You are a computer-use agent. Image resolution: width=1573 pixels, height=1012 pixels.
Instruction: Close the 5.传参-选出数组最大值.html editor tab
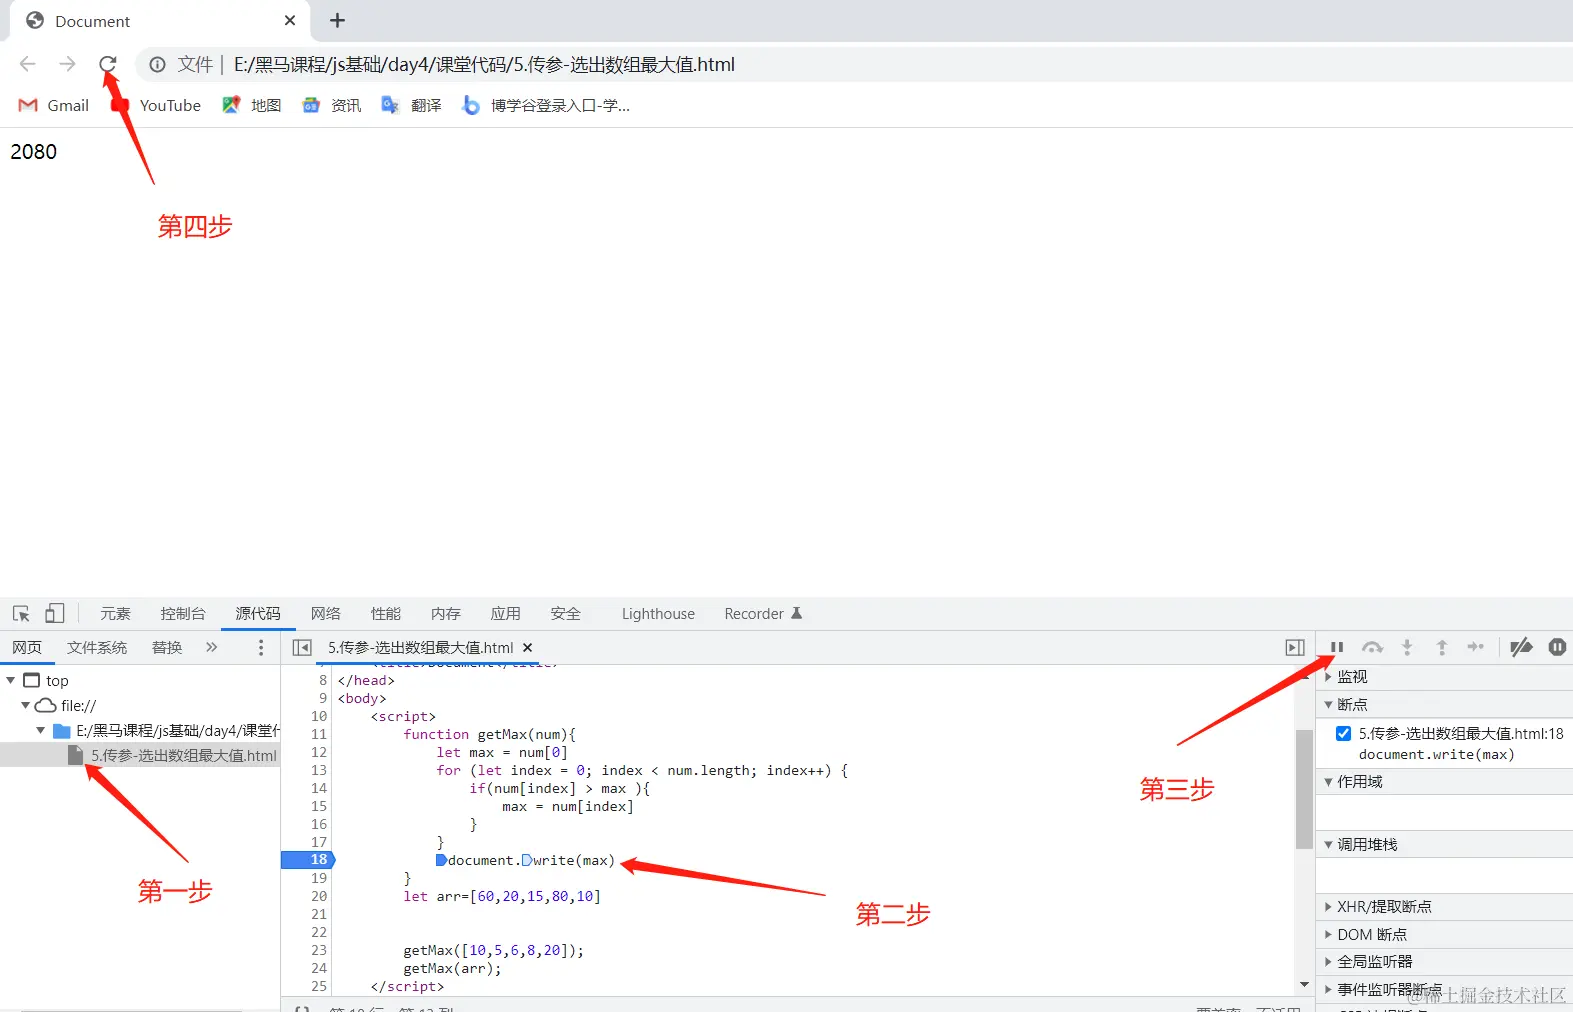[x=528, y=648]
